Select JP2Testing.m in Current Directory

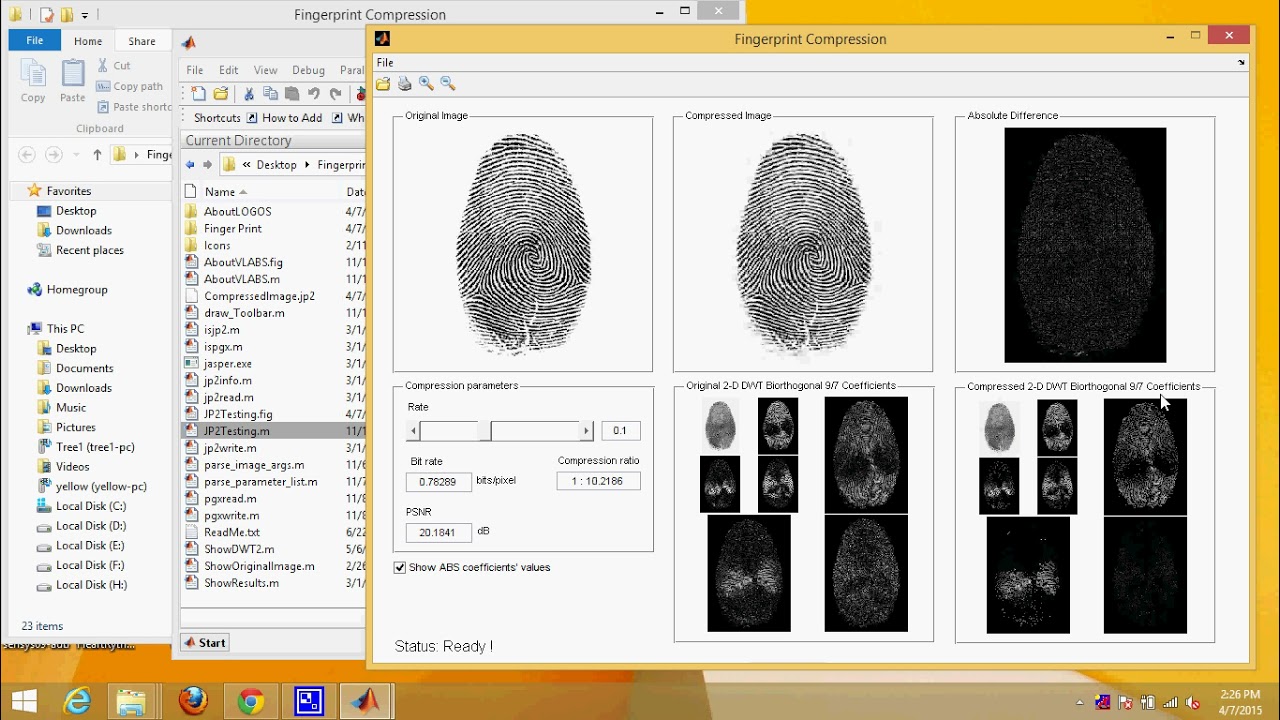coord(236,431)
